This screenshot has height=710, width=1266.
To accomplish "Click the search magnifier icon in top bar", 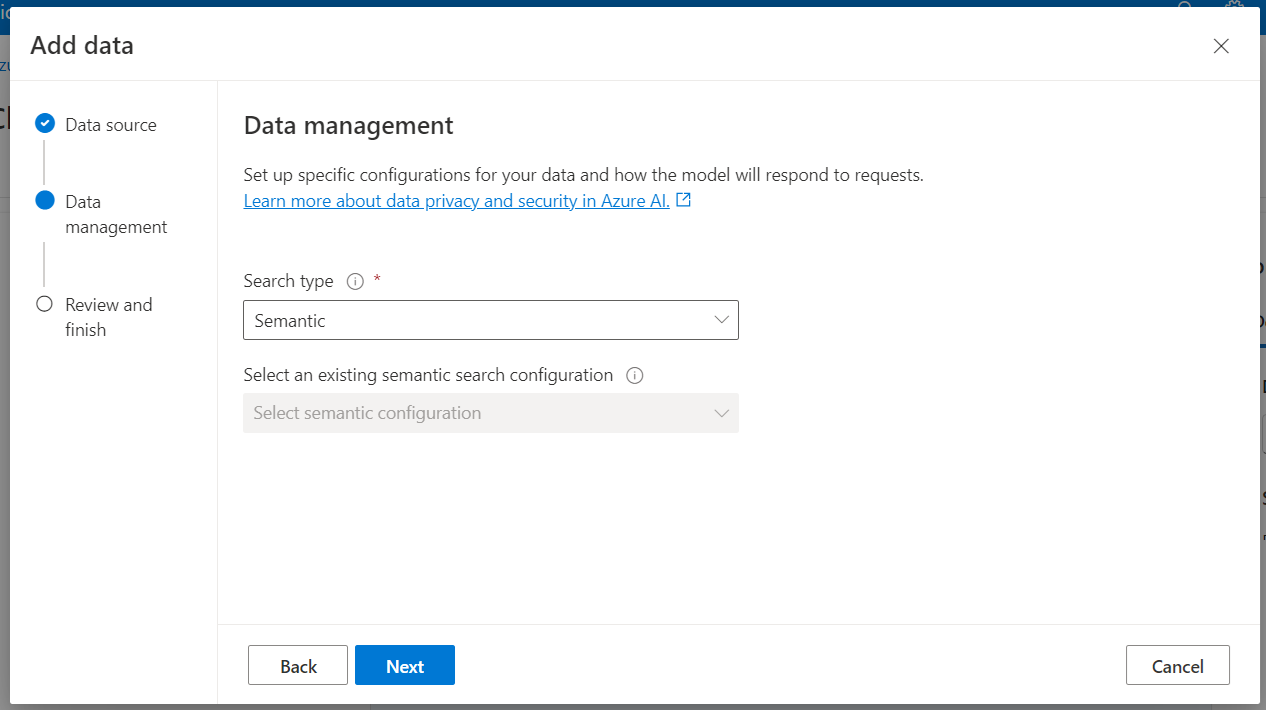I will tap(1186, 5).
